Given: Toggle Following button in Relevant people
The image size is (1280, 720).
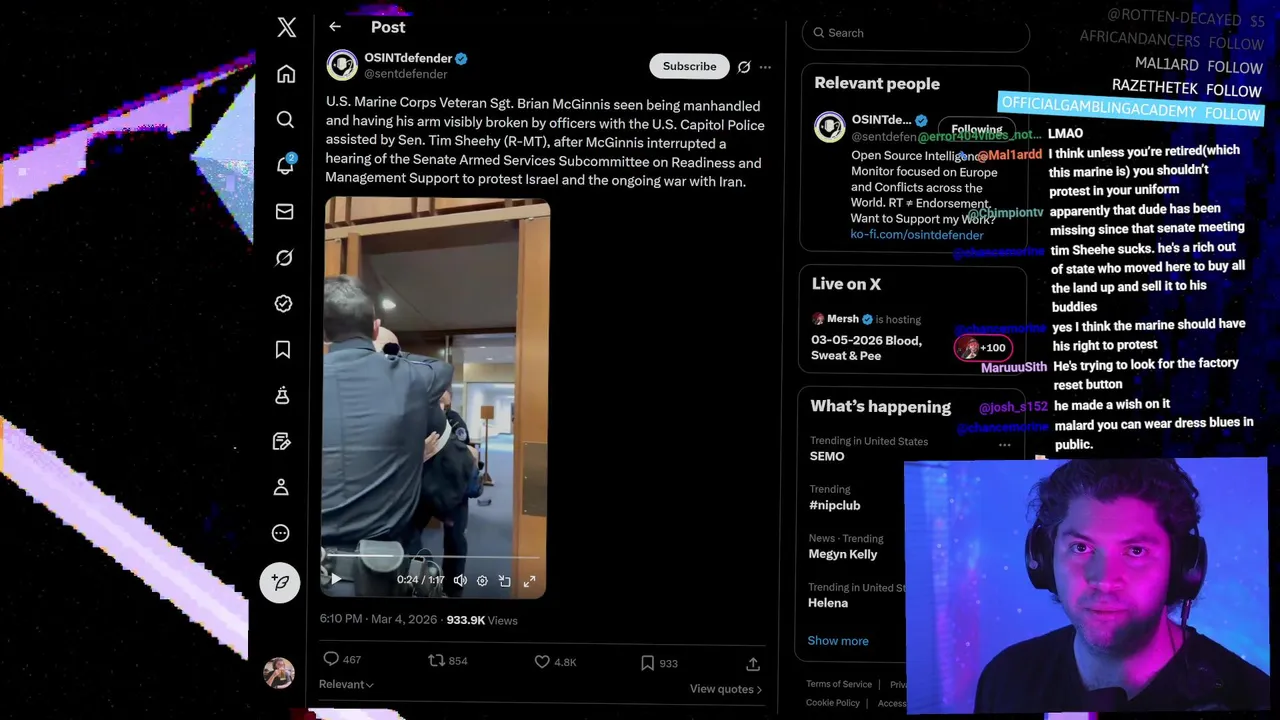Looking at the screenshot, I should pyautogui.click(x=976, y=129).
